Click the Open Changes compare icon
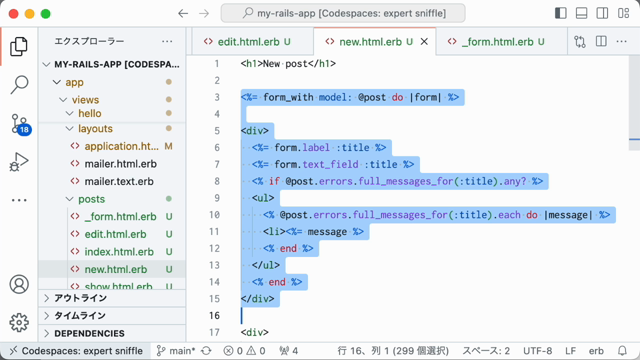Viewport: 640px width, 360px height. [580, 42]
